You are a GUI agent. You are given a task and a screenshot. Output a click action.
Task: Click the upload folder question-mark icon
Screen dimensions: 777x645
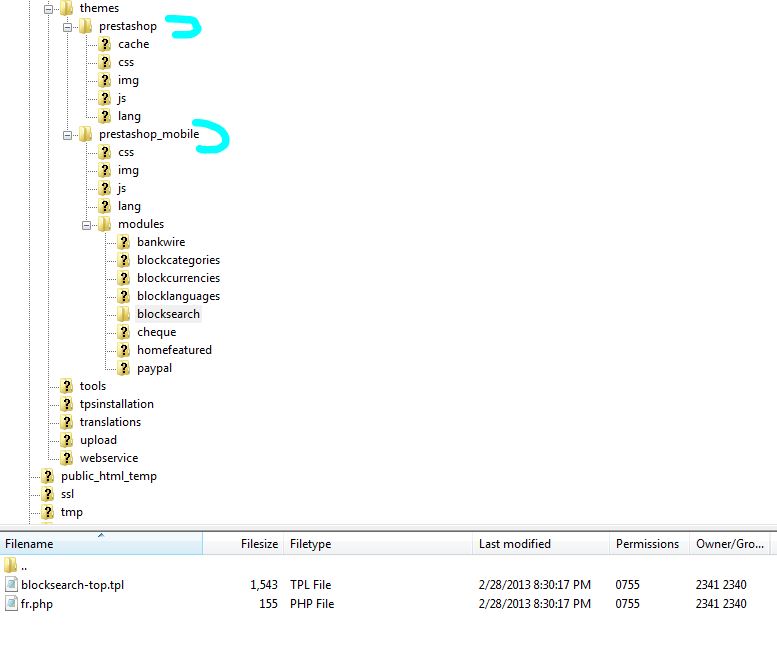[x=66, y=440]
